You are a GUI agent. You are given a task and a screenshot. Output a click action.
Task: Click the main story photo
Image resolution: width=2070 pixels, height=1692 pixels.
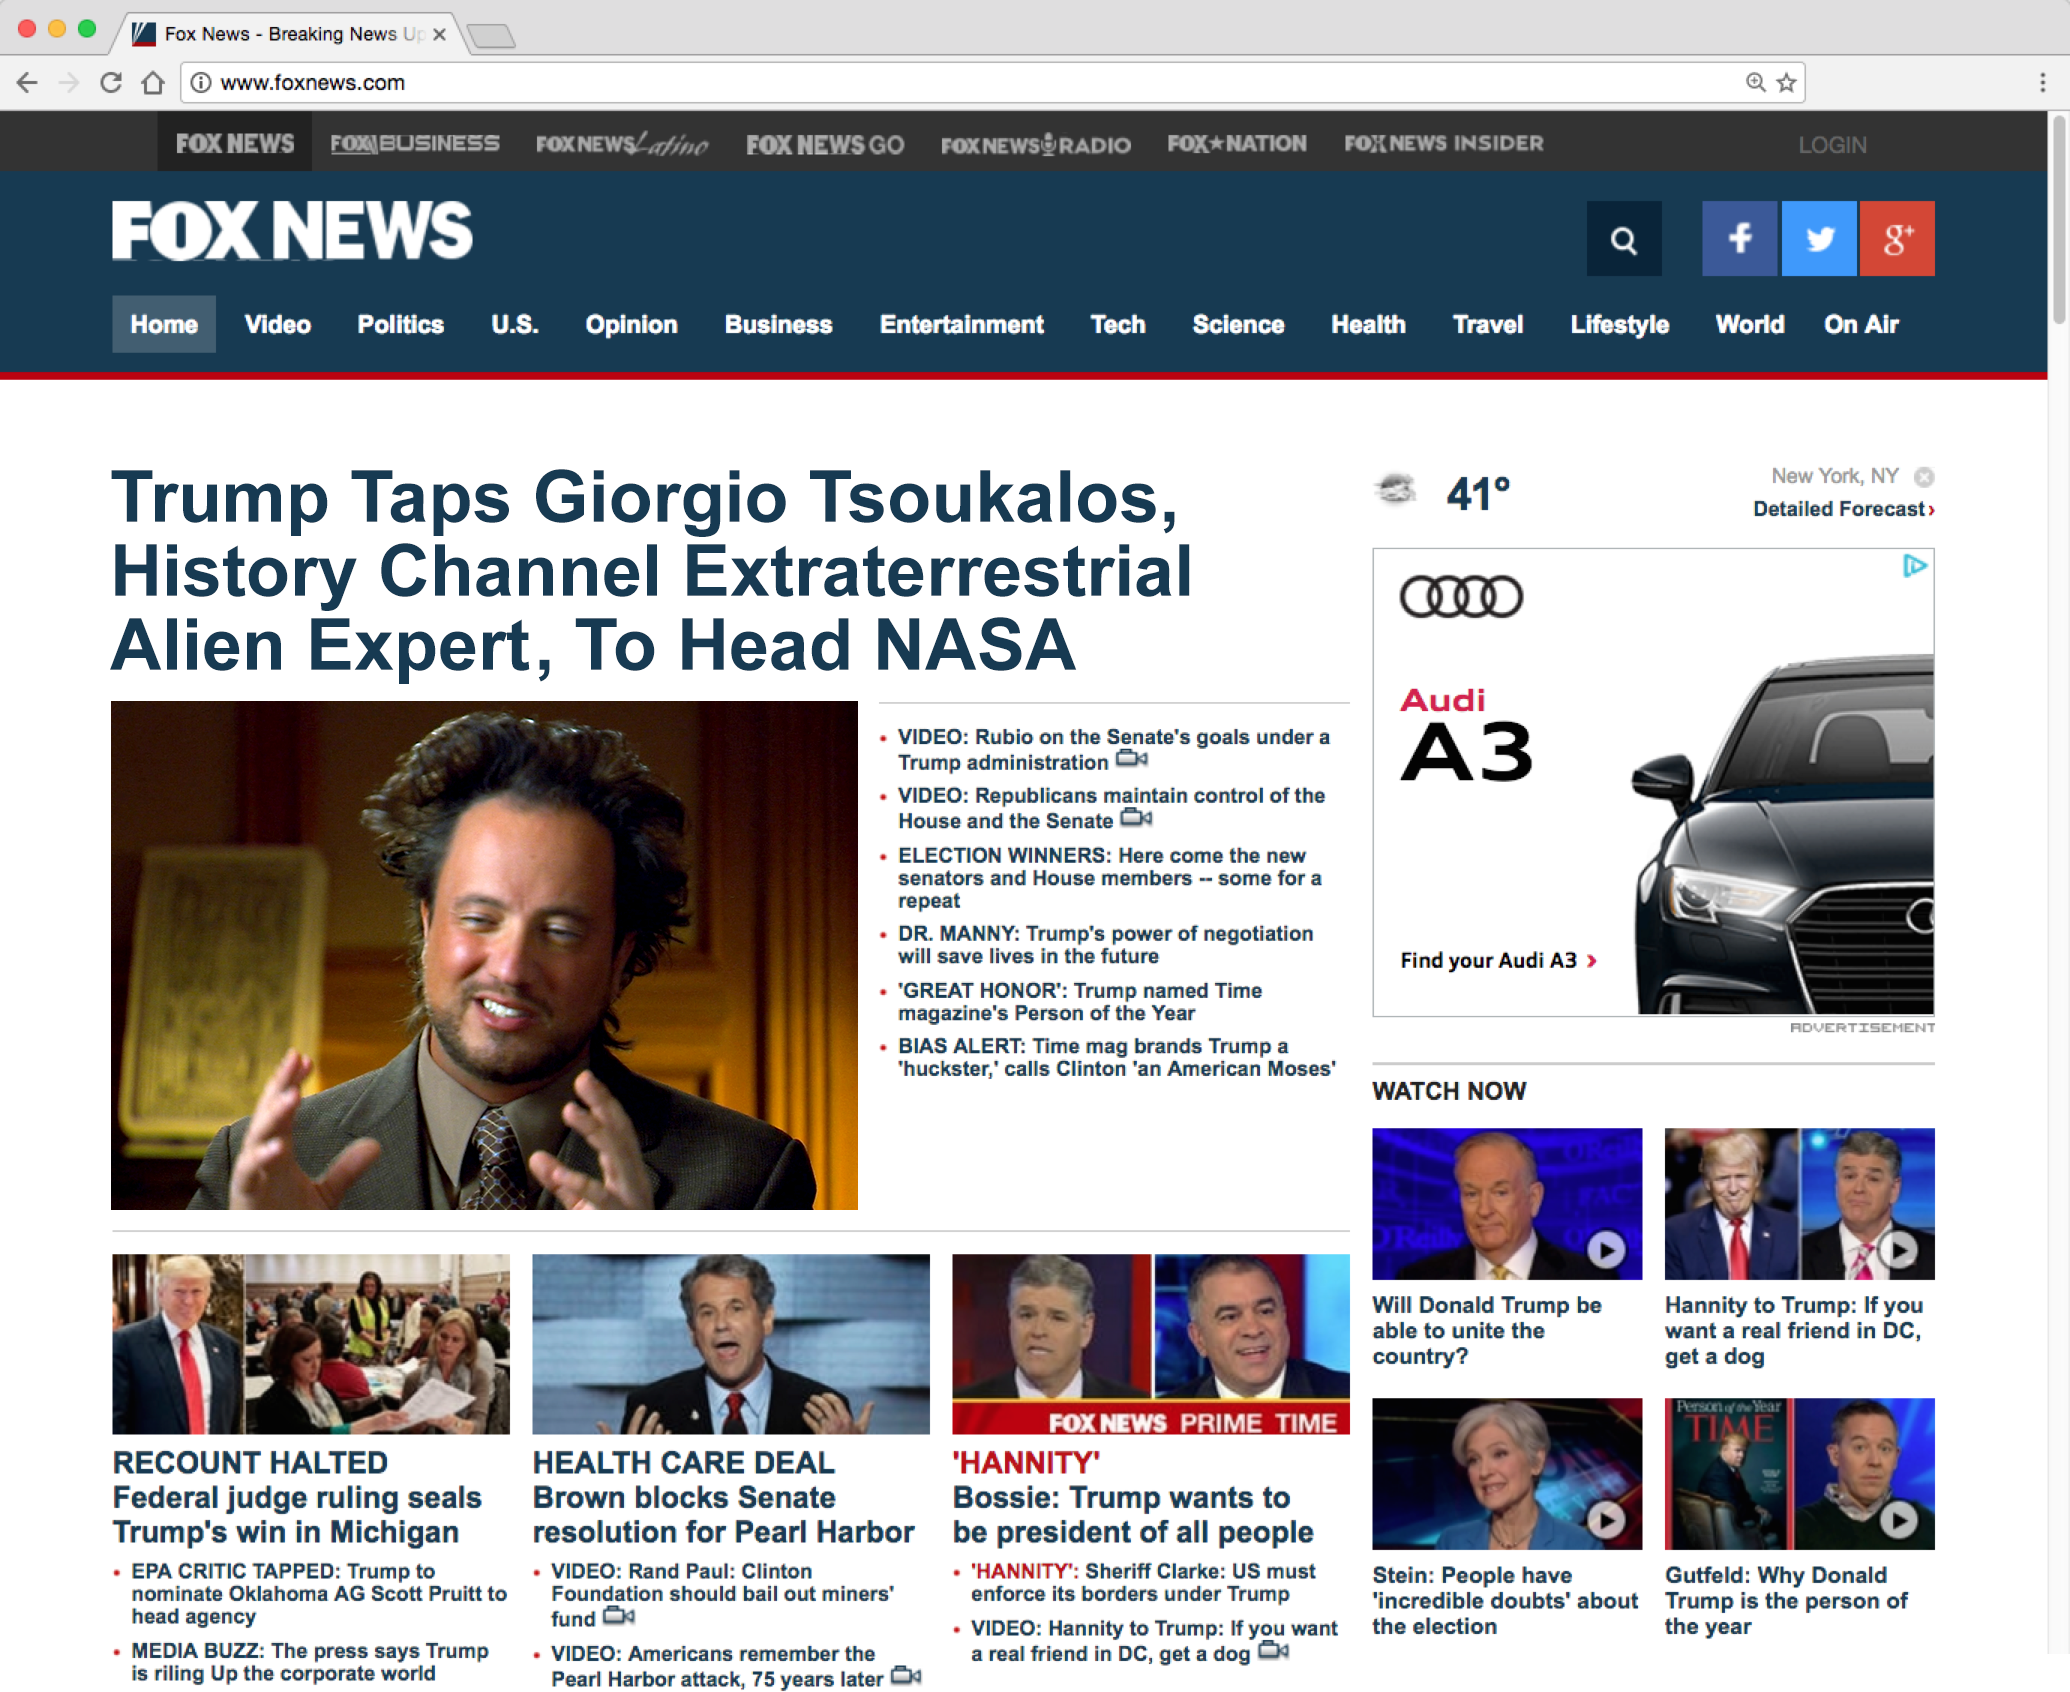coord(484,955)
